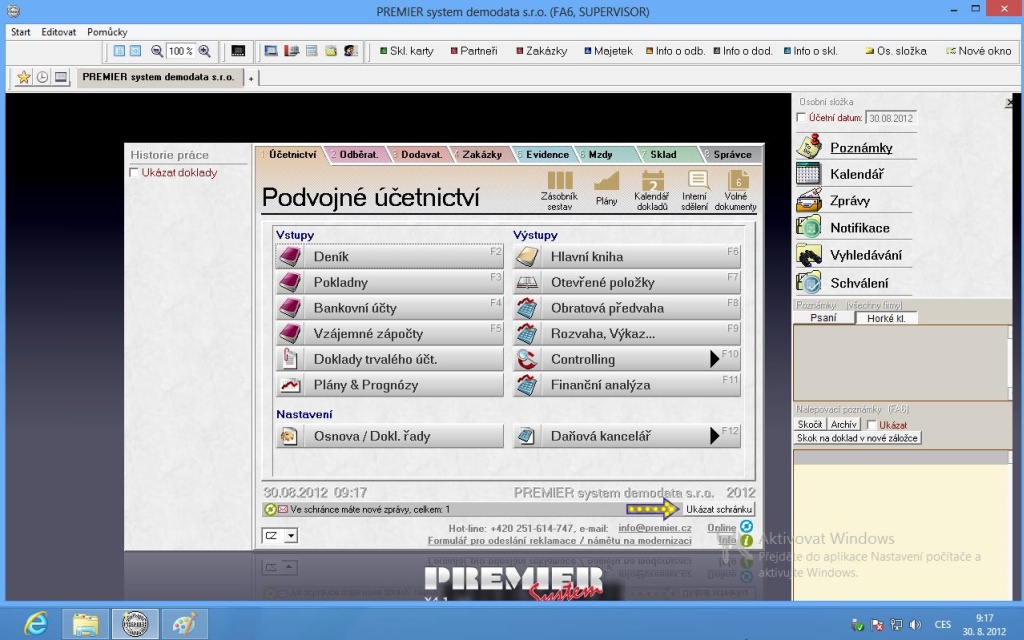Switch to the Správce tab

click(x=731, y=155)
